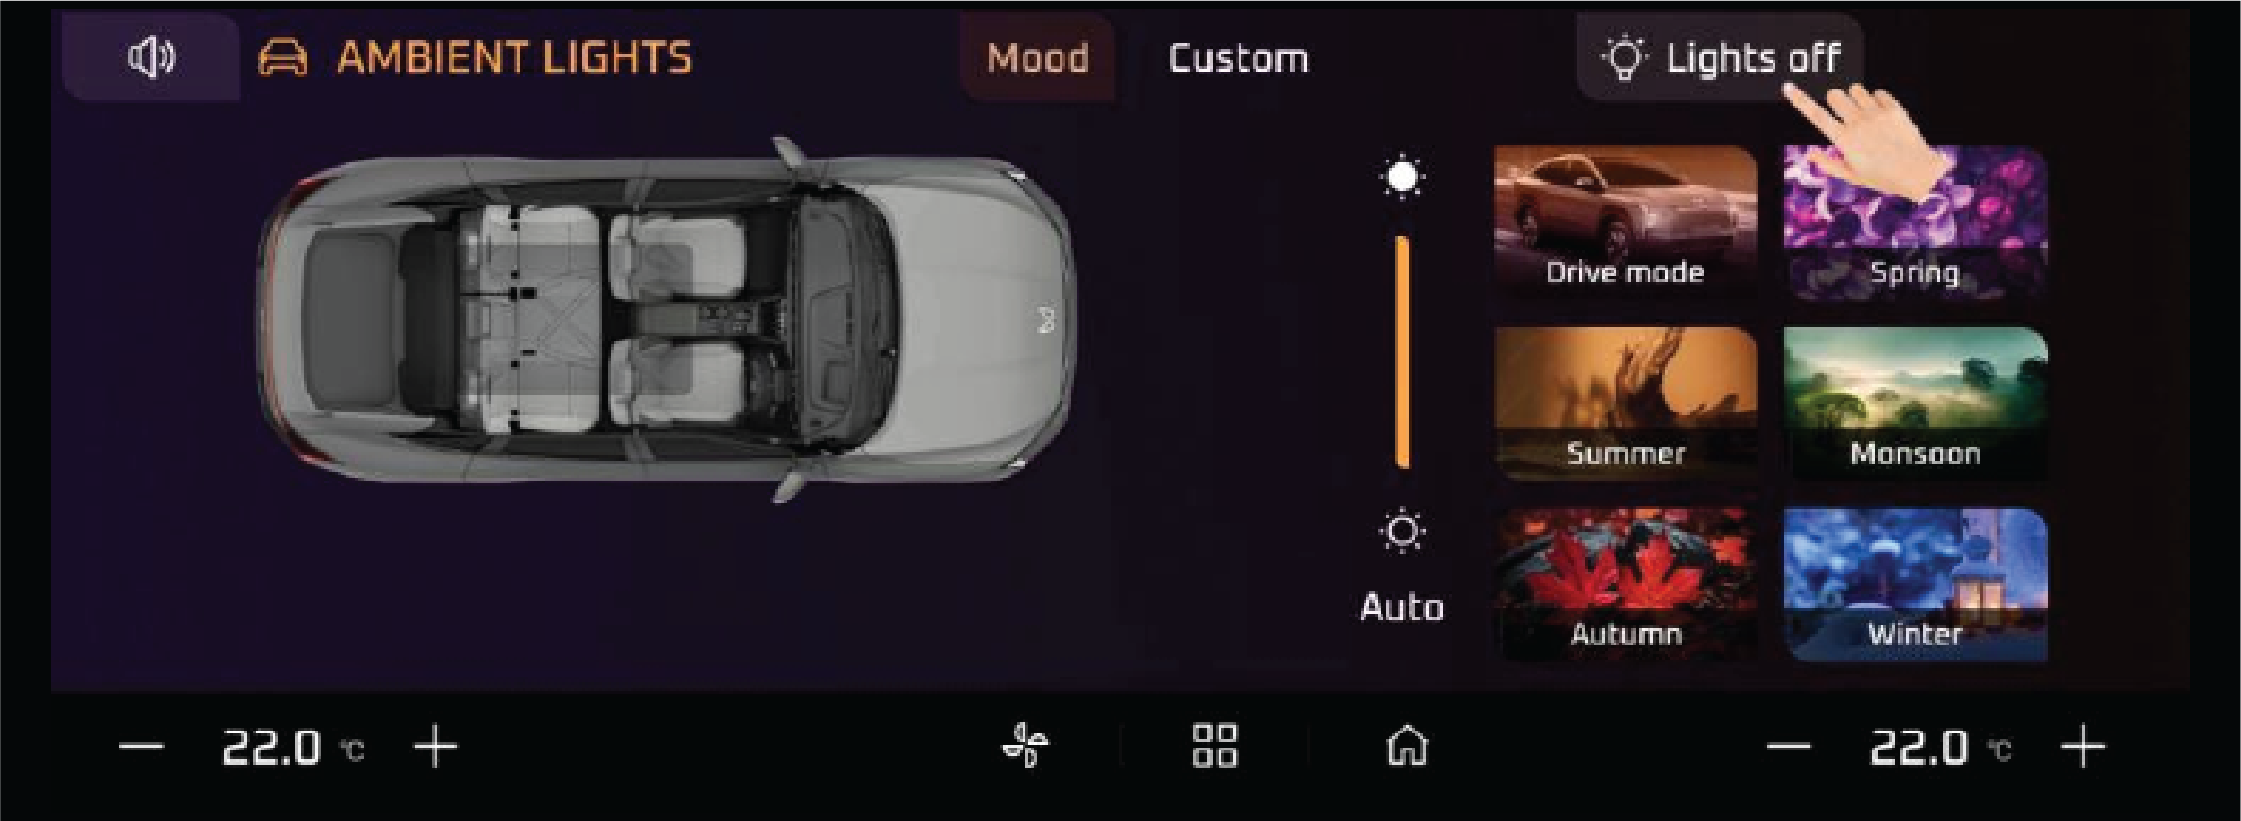Select the Drive mode theme
The height and width of the screenshot is (821, 2241).
[x=1625, y=222]
